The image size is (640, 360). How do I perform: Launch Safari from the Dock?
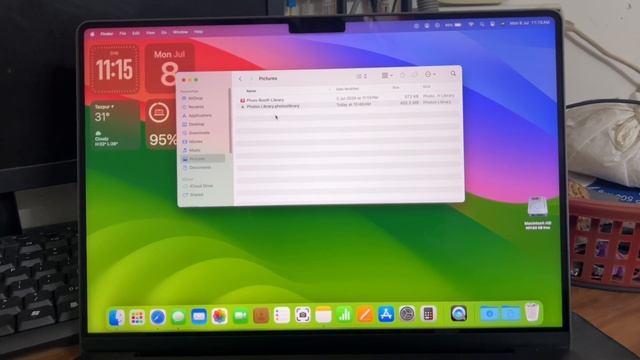[x=158, y=317]
